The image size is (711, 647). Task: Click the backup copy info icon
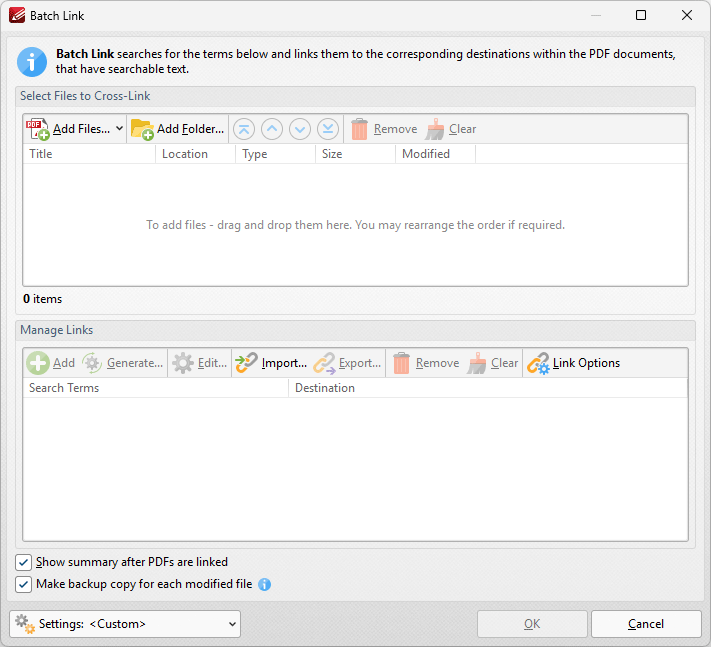[264, 584]
